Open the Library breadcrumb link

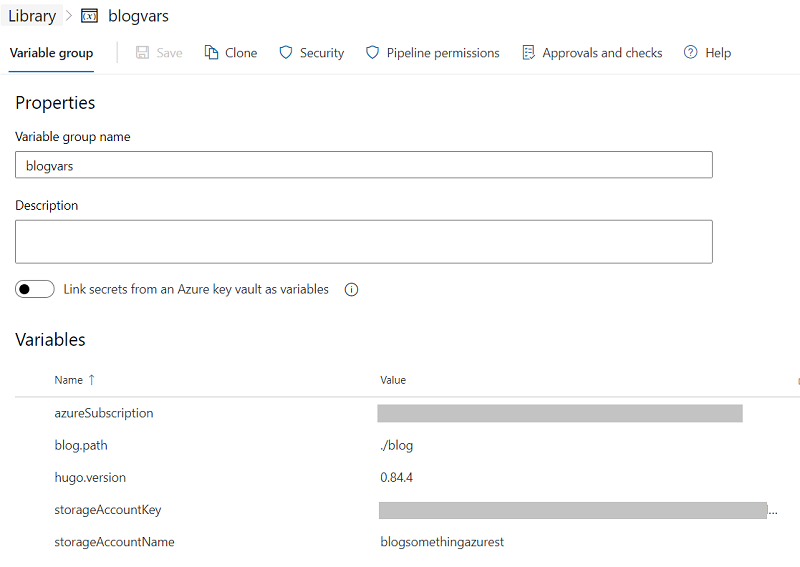(32, 17)
